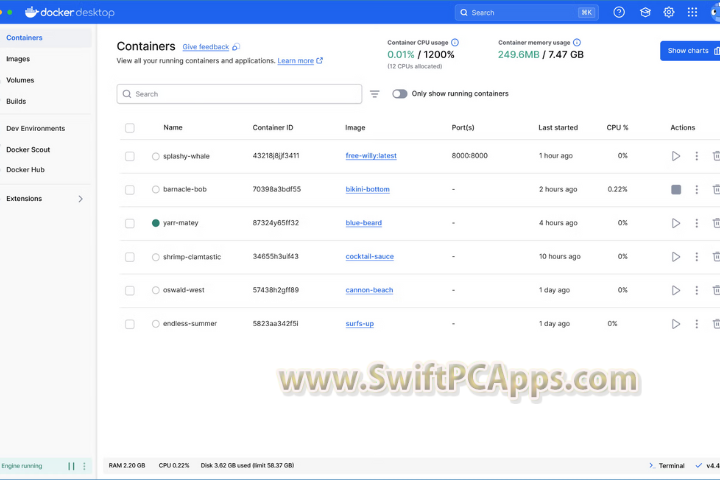Show memory usage info icon
720x480 pixels.
[577, 43]
